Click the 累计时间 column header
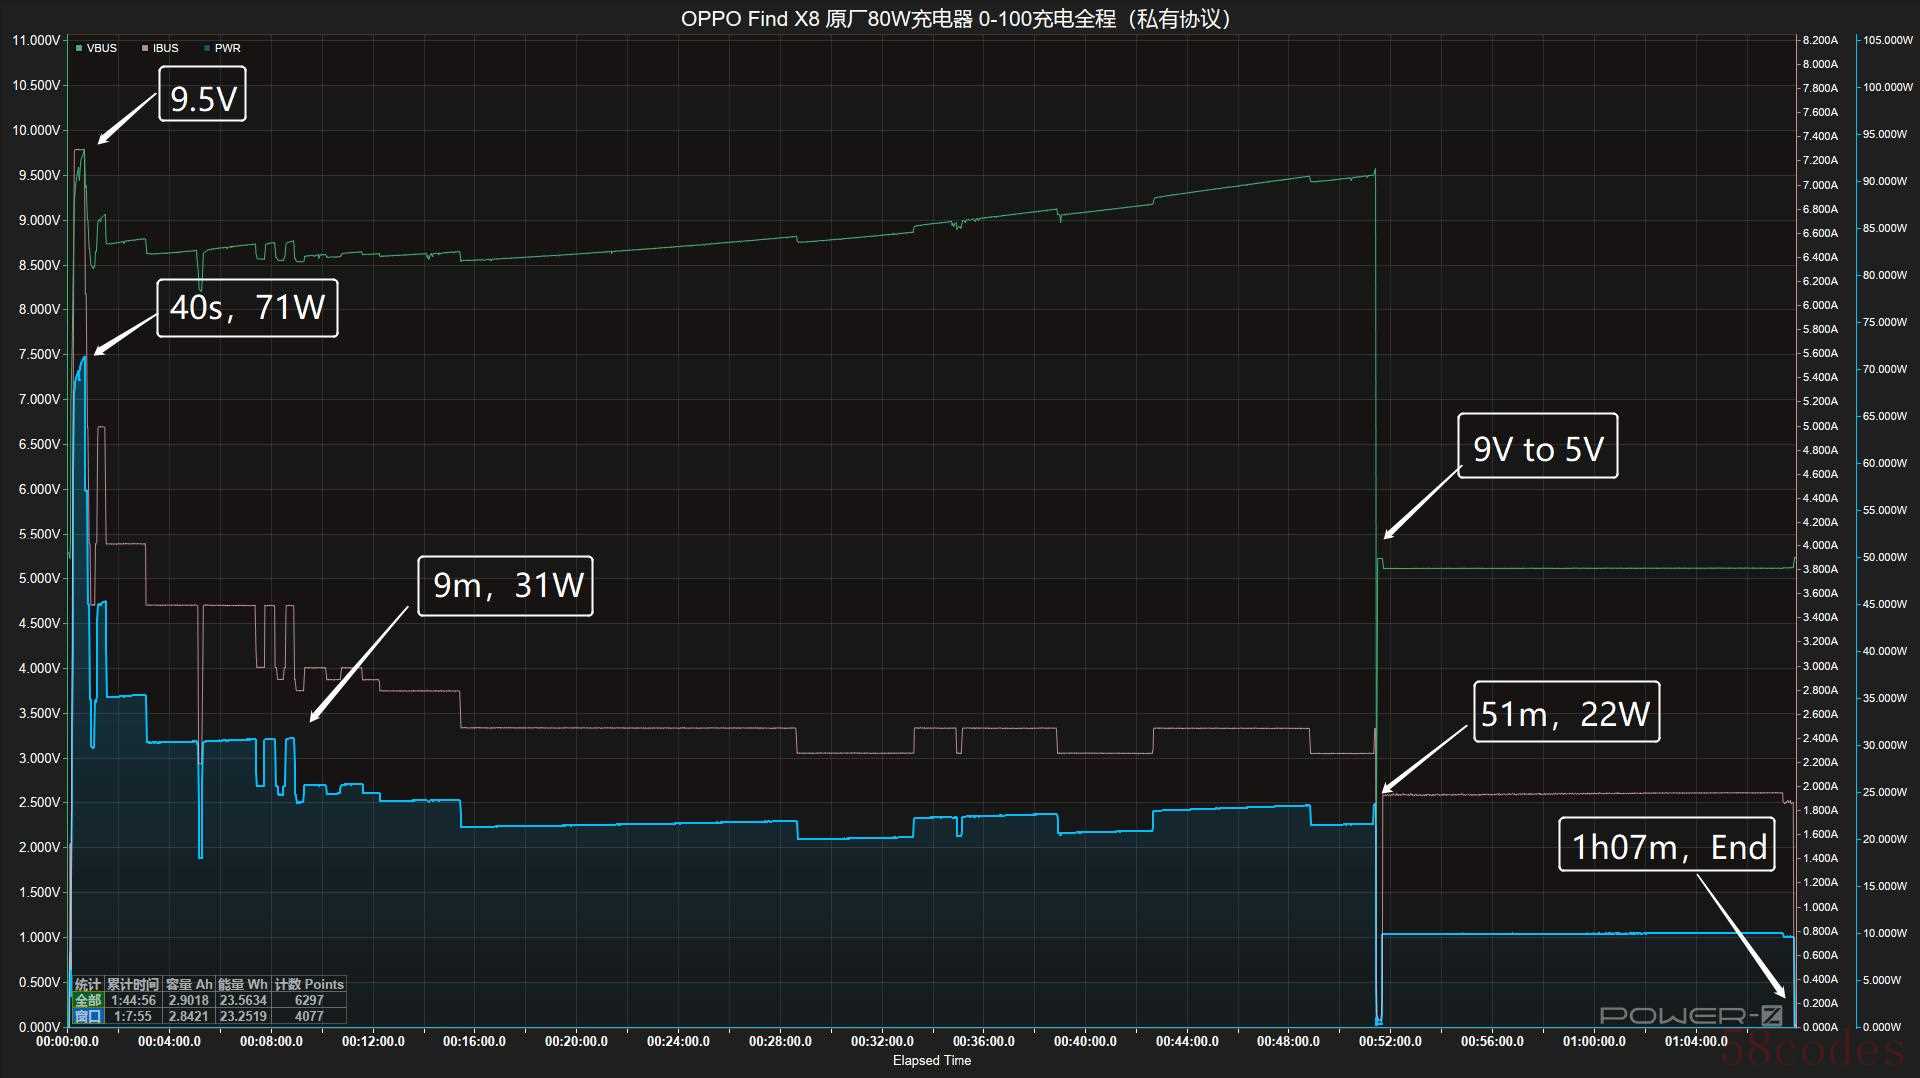Viewport: 1920px width, 1078px height. point(133,984)
